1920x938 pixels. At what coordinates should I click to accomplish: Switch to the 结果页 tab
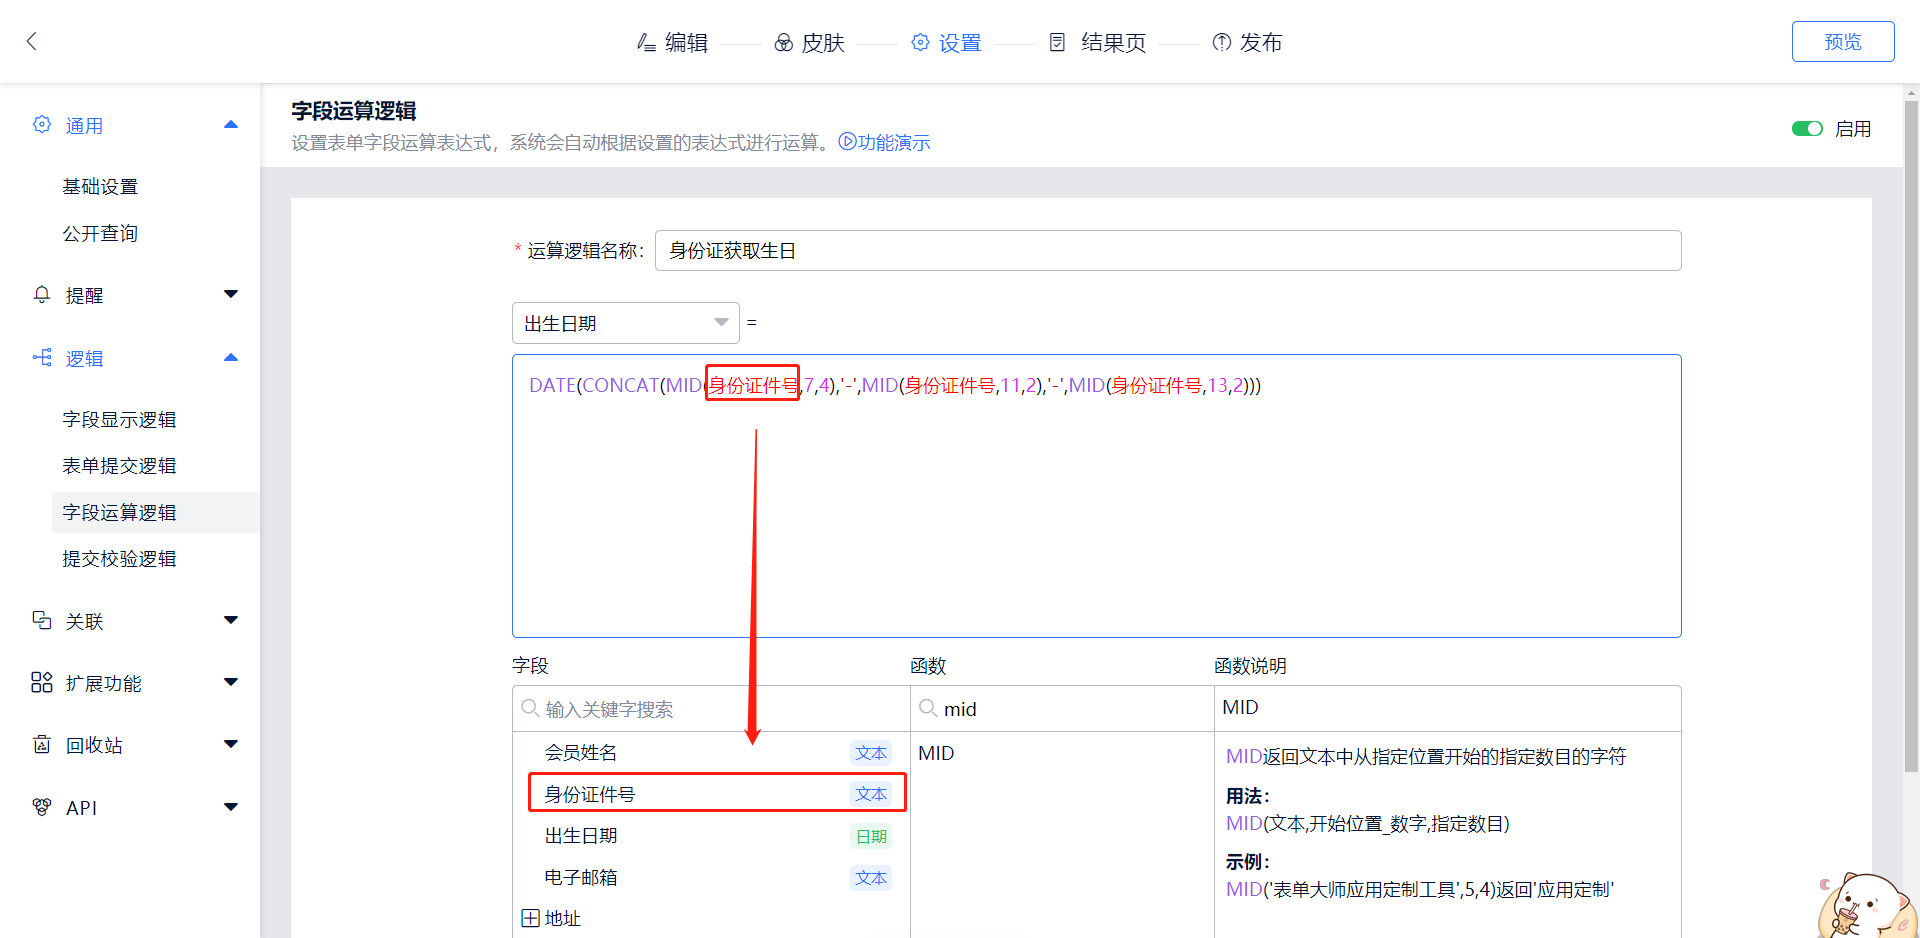point(1098,43)
